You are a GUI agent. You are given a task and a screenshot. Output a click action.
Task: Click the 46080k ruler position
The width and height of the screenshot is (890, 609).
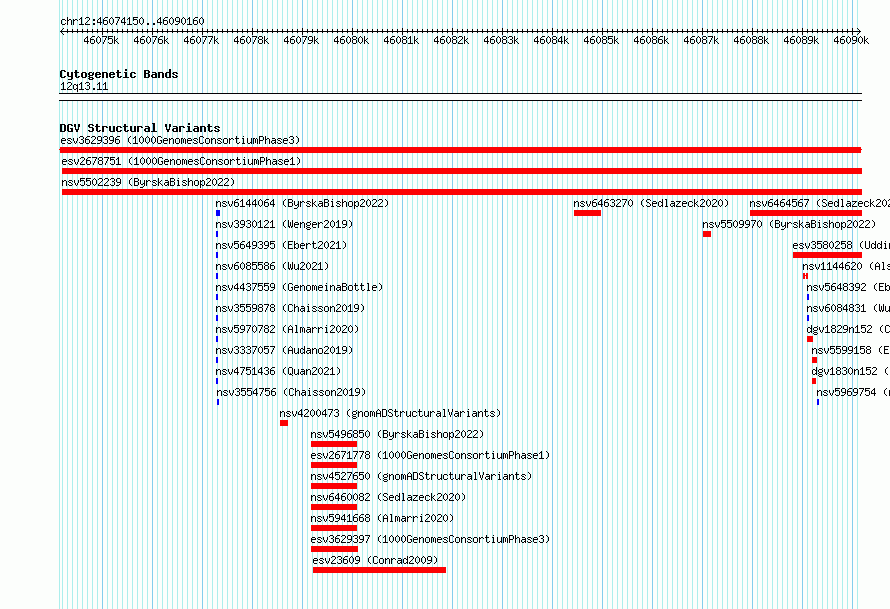pos(351,40)
